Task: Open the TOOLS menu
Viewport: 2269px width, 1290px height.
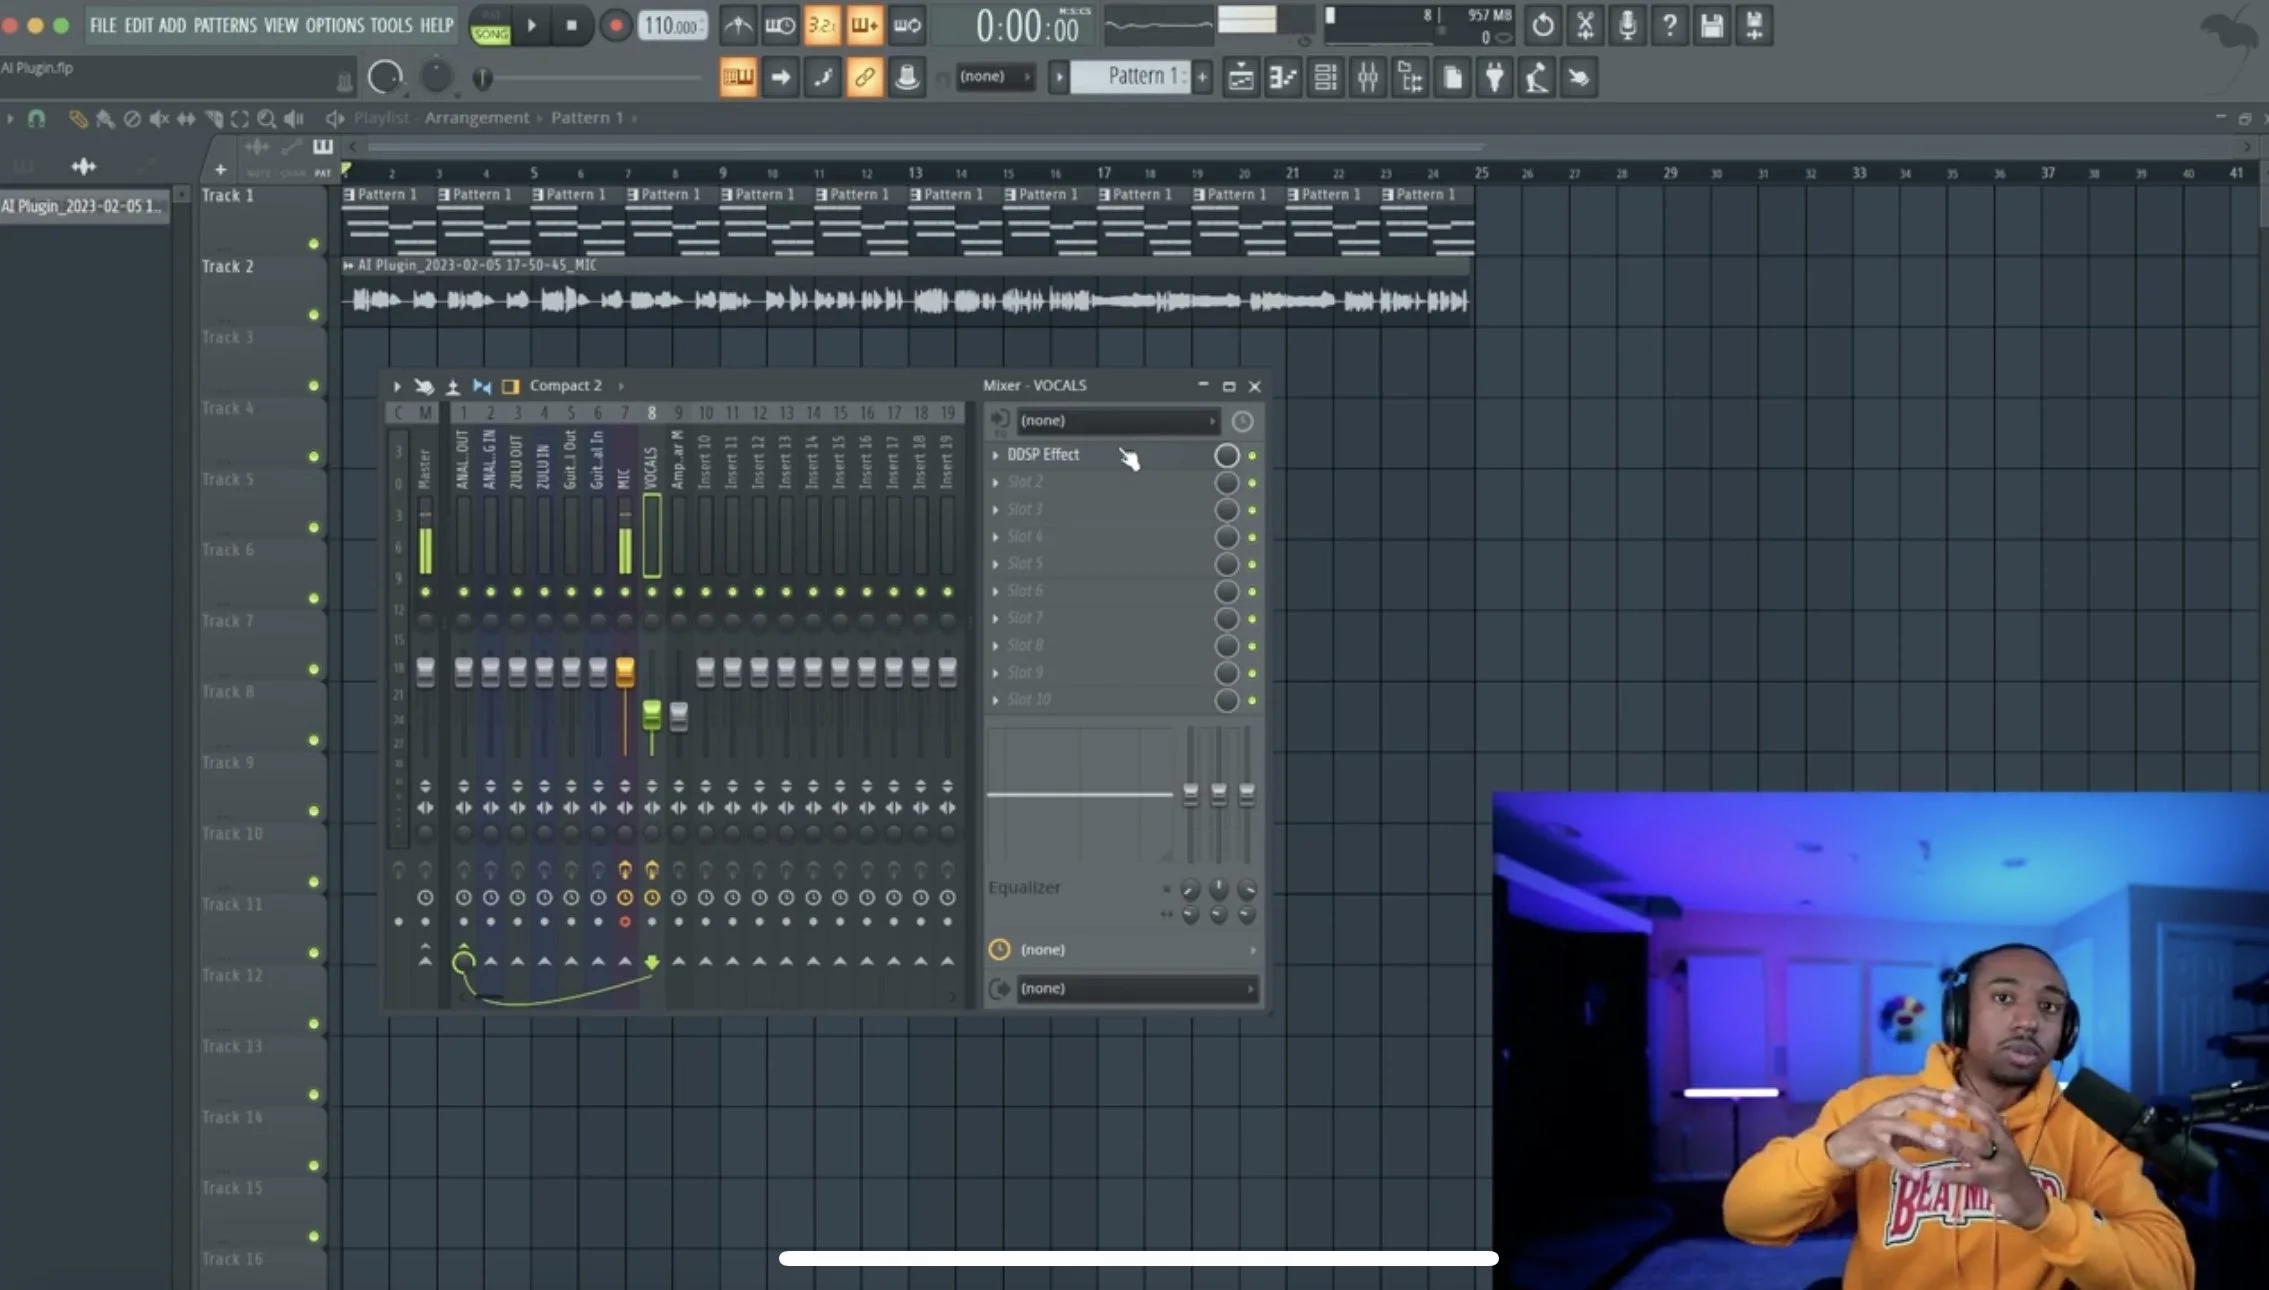Action: 391,25
